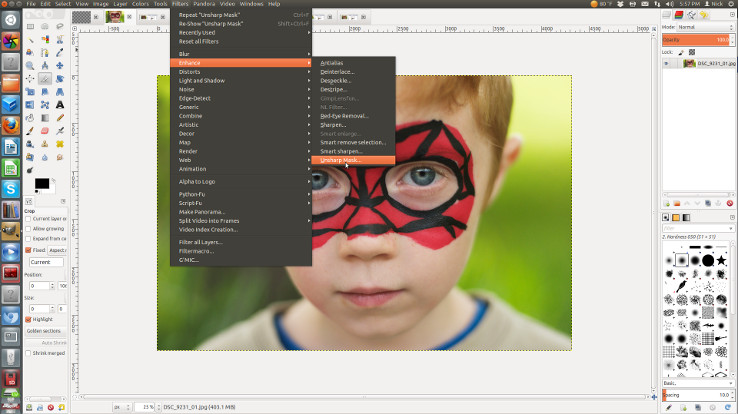
Task: Select the Text tool
Action: [60, 104]
